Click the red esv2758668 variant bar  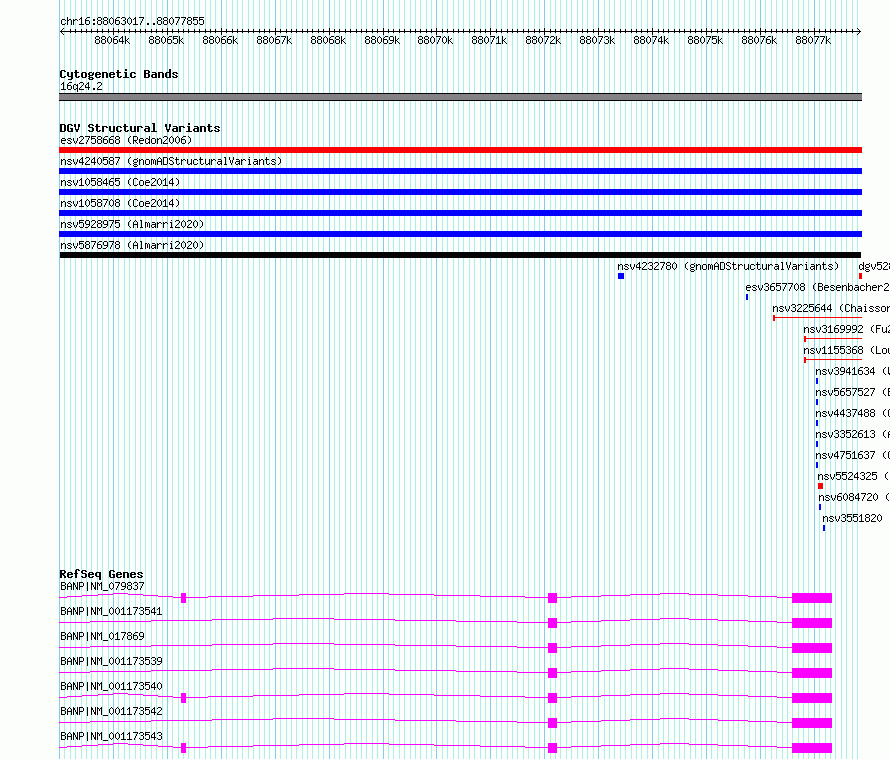pos(460,150)
